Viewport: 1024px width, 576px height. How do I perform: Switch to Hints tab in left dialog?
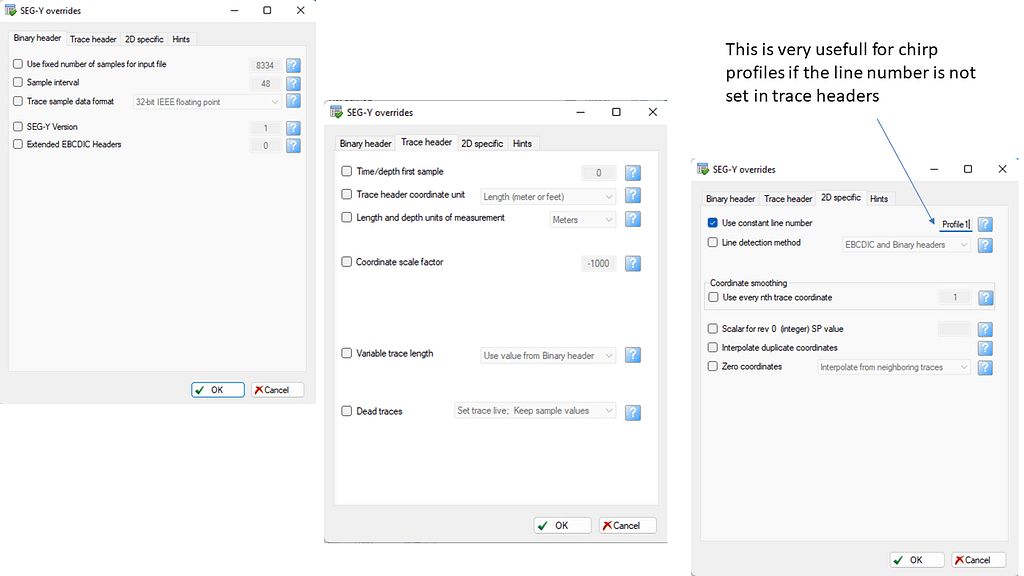(x=181, y=39)
